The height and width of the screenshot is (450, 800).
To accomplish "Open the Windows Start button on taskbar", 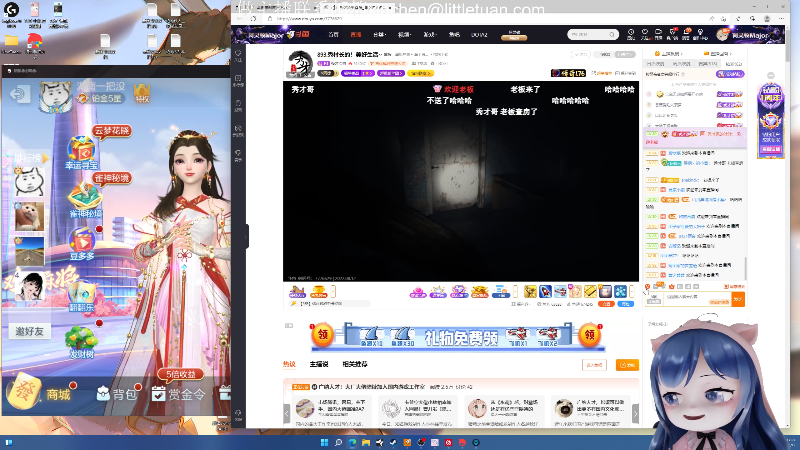I will 324,442.
